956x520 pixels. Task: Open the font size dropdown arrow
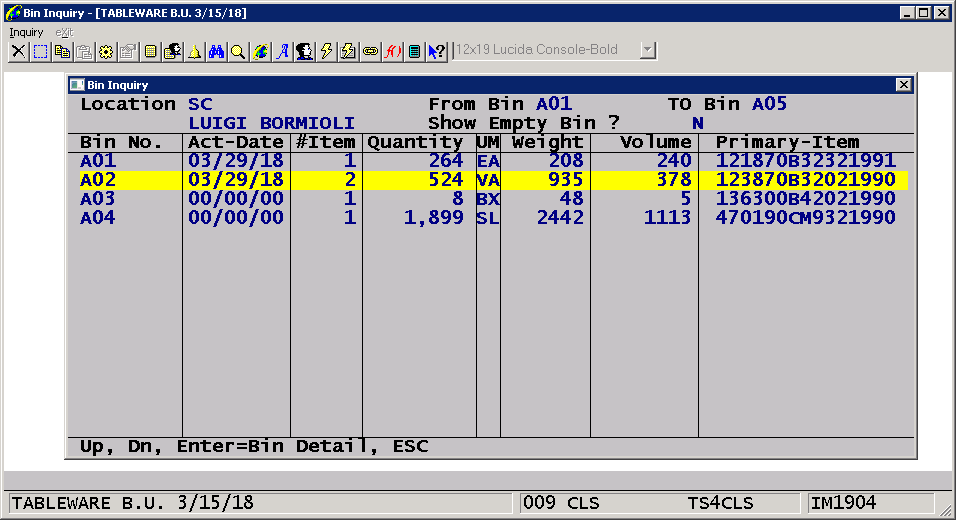pyautogui.click(x=648, y=50)
